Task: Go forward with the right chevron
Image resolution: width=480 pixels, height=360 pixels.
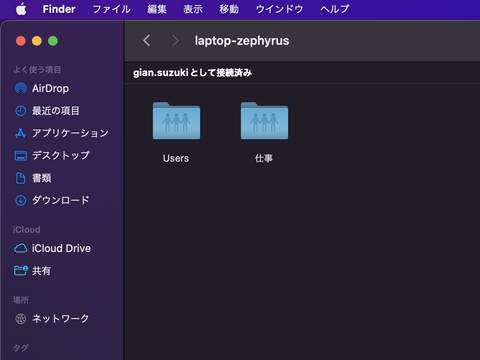Action: coord(175,41)
